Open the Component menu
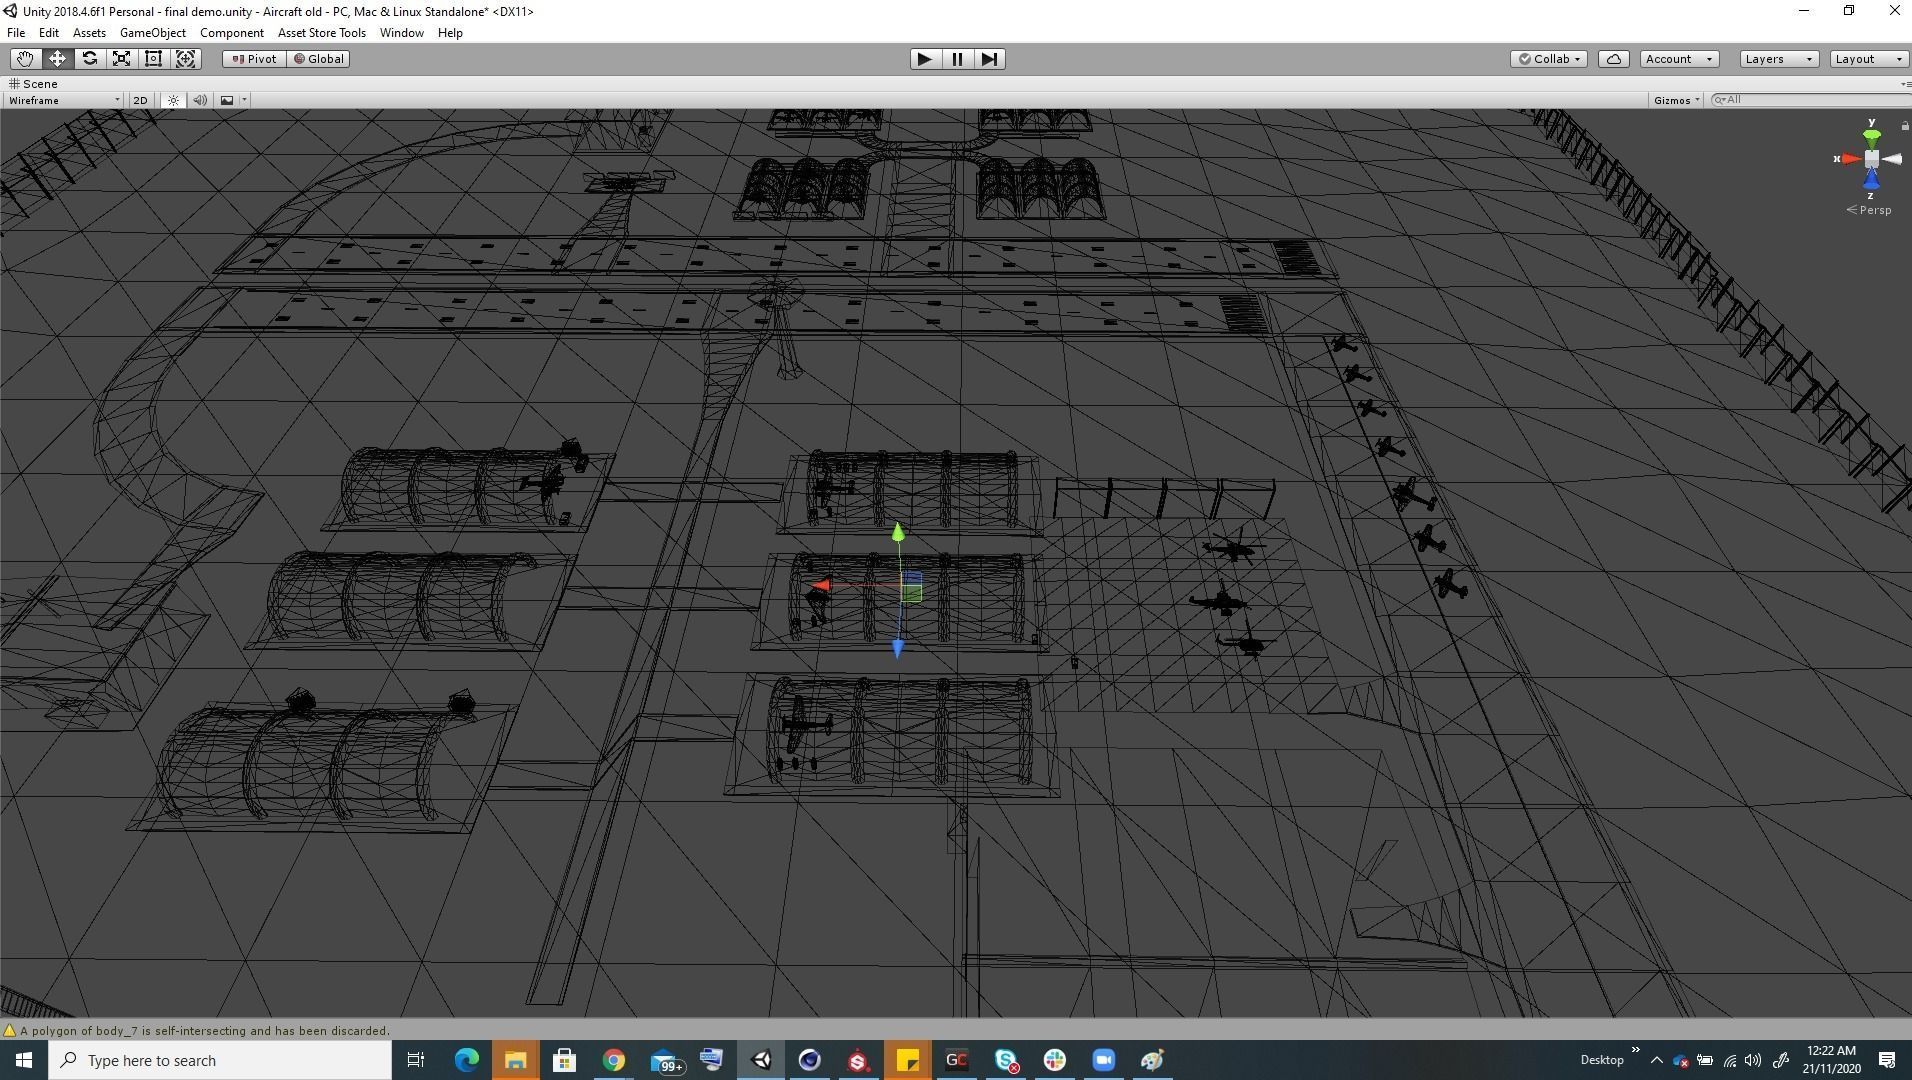The height and width of the screenshot is (1080, 1912). point(232,33)
